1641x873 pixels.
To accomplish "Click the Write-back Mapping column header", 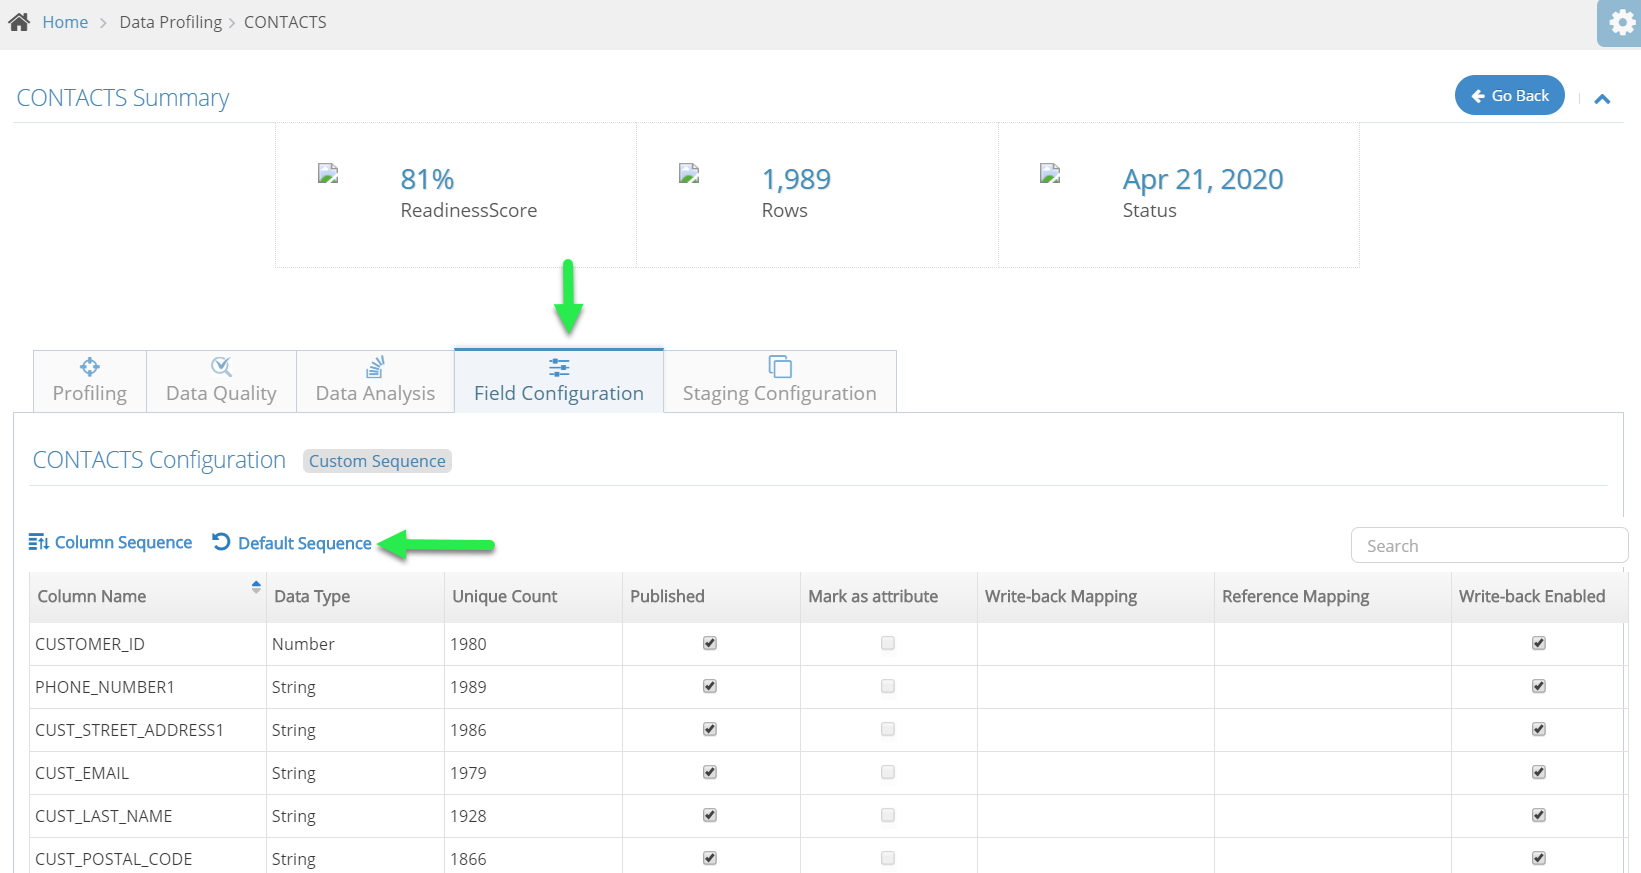I will 1096,597.
